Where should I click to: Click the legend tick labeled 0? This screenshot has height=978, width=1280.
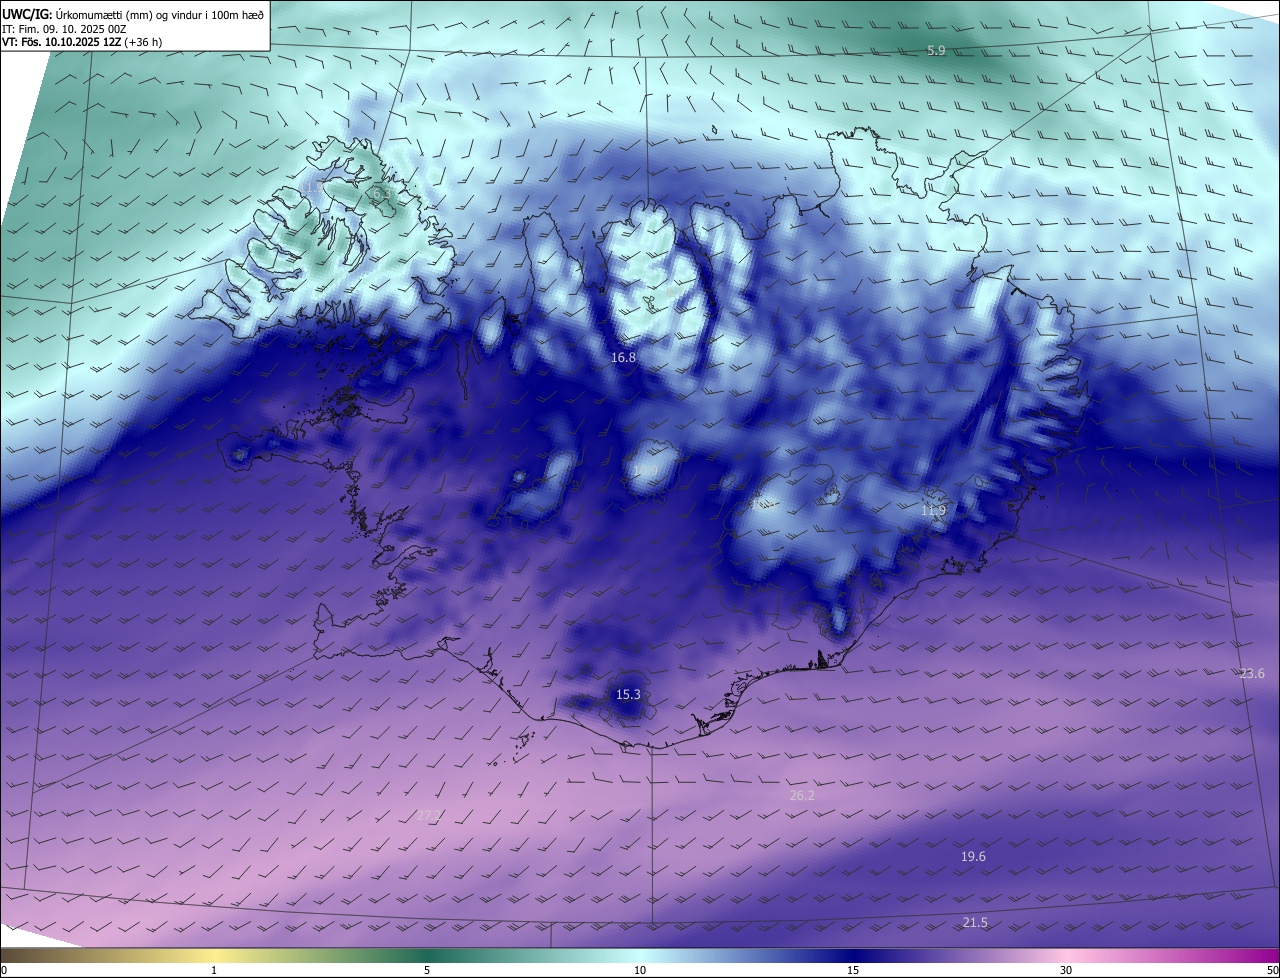(x=4, y=970)
